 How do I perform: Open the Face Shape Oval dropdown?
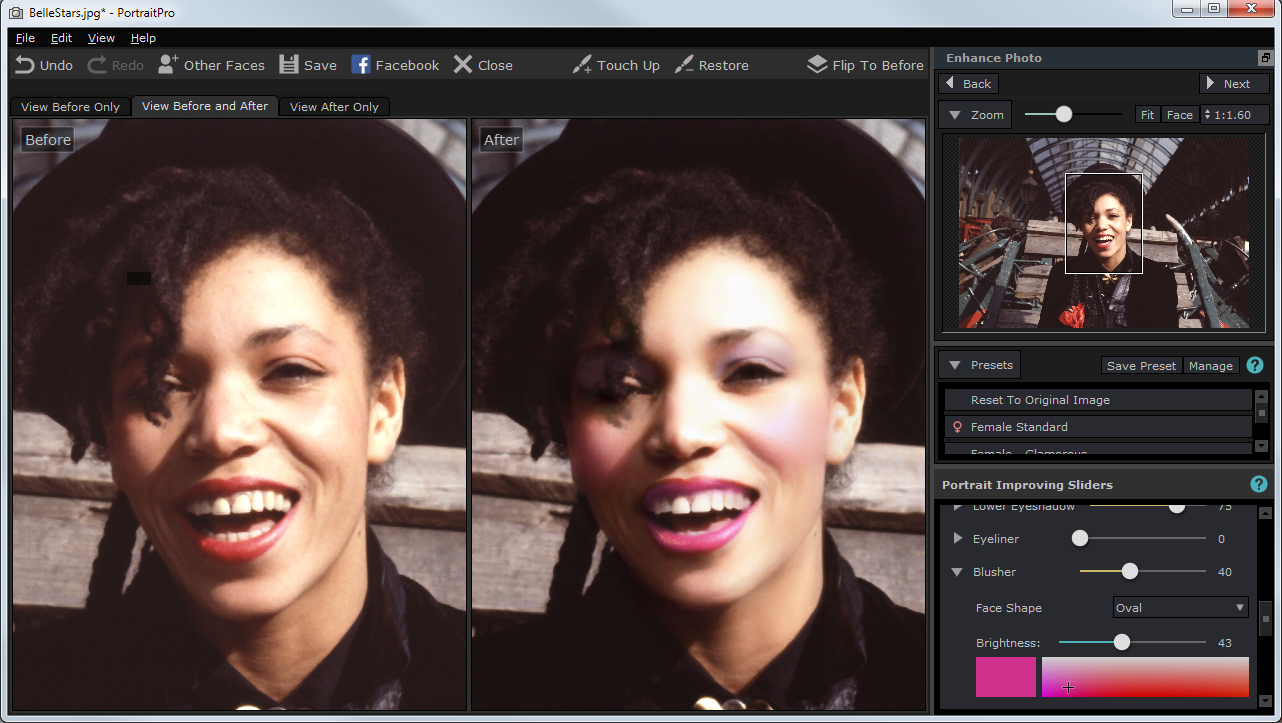(x=1180, y=608)
